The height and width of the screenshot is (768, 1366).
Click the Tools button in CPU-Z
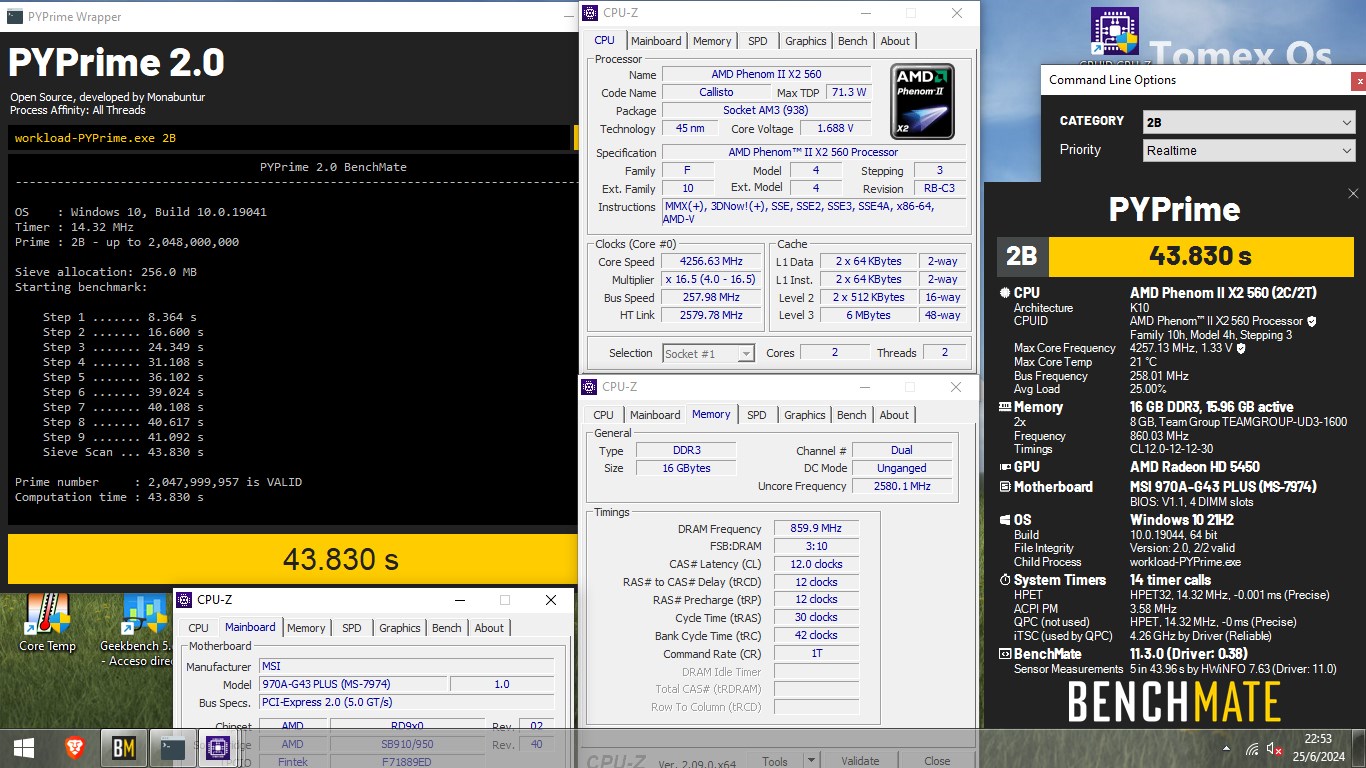click(x=775, y=761)
